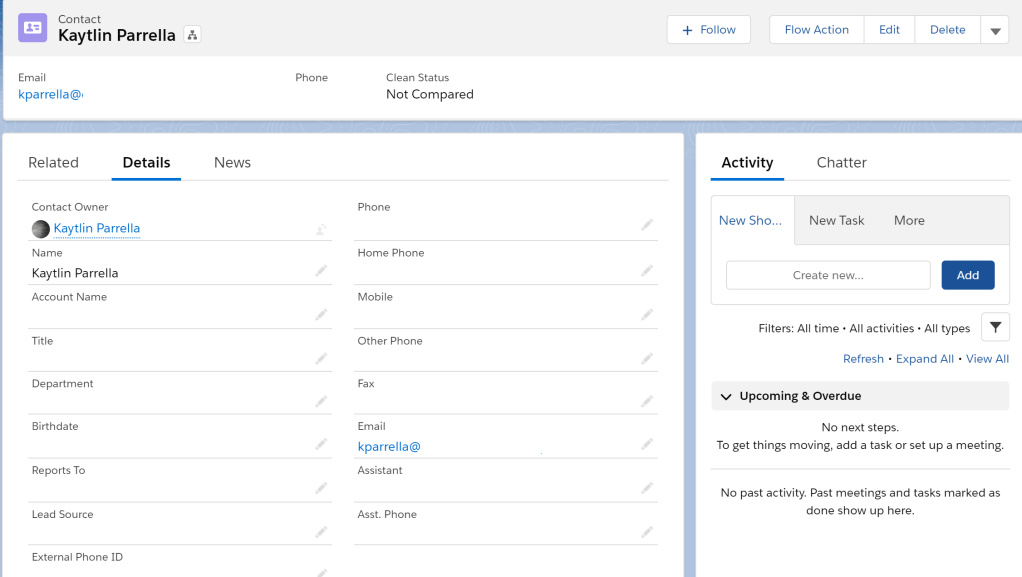Click the edit pencil next to Mobile

tap(647, 314)
